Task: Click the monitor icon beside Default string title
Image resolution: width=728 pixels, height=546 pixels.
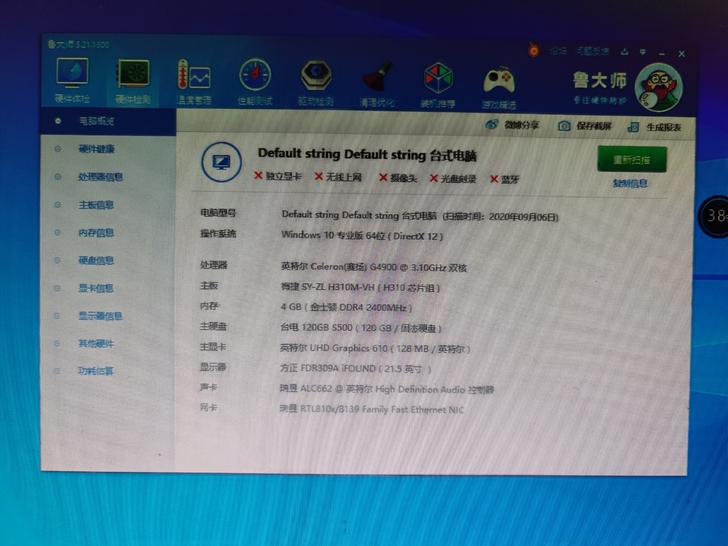Action: [221, 162]
